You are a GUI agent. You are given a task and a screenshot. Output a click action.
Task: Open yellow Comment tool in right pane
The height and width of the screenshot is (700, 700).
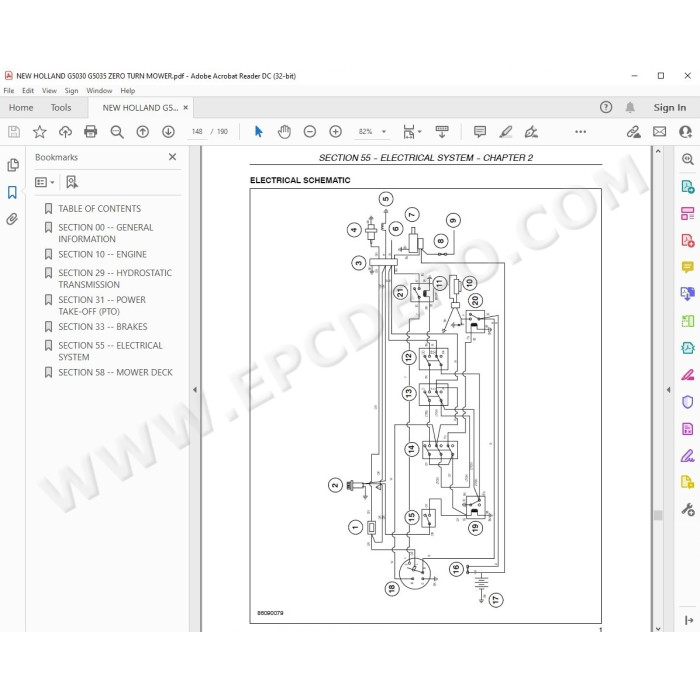pyautogui.click(x=688, y=267)
